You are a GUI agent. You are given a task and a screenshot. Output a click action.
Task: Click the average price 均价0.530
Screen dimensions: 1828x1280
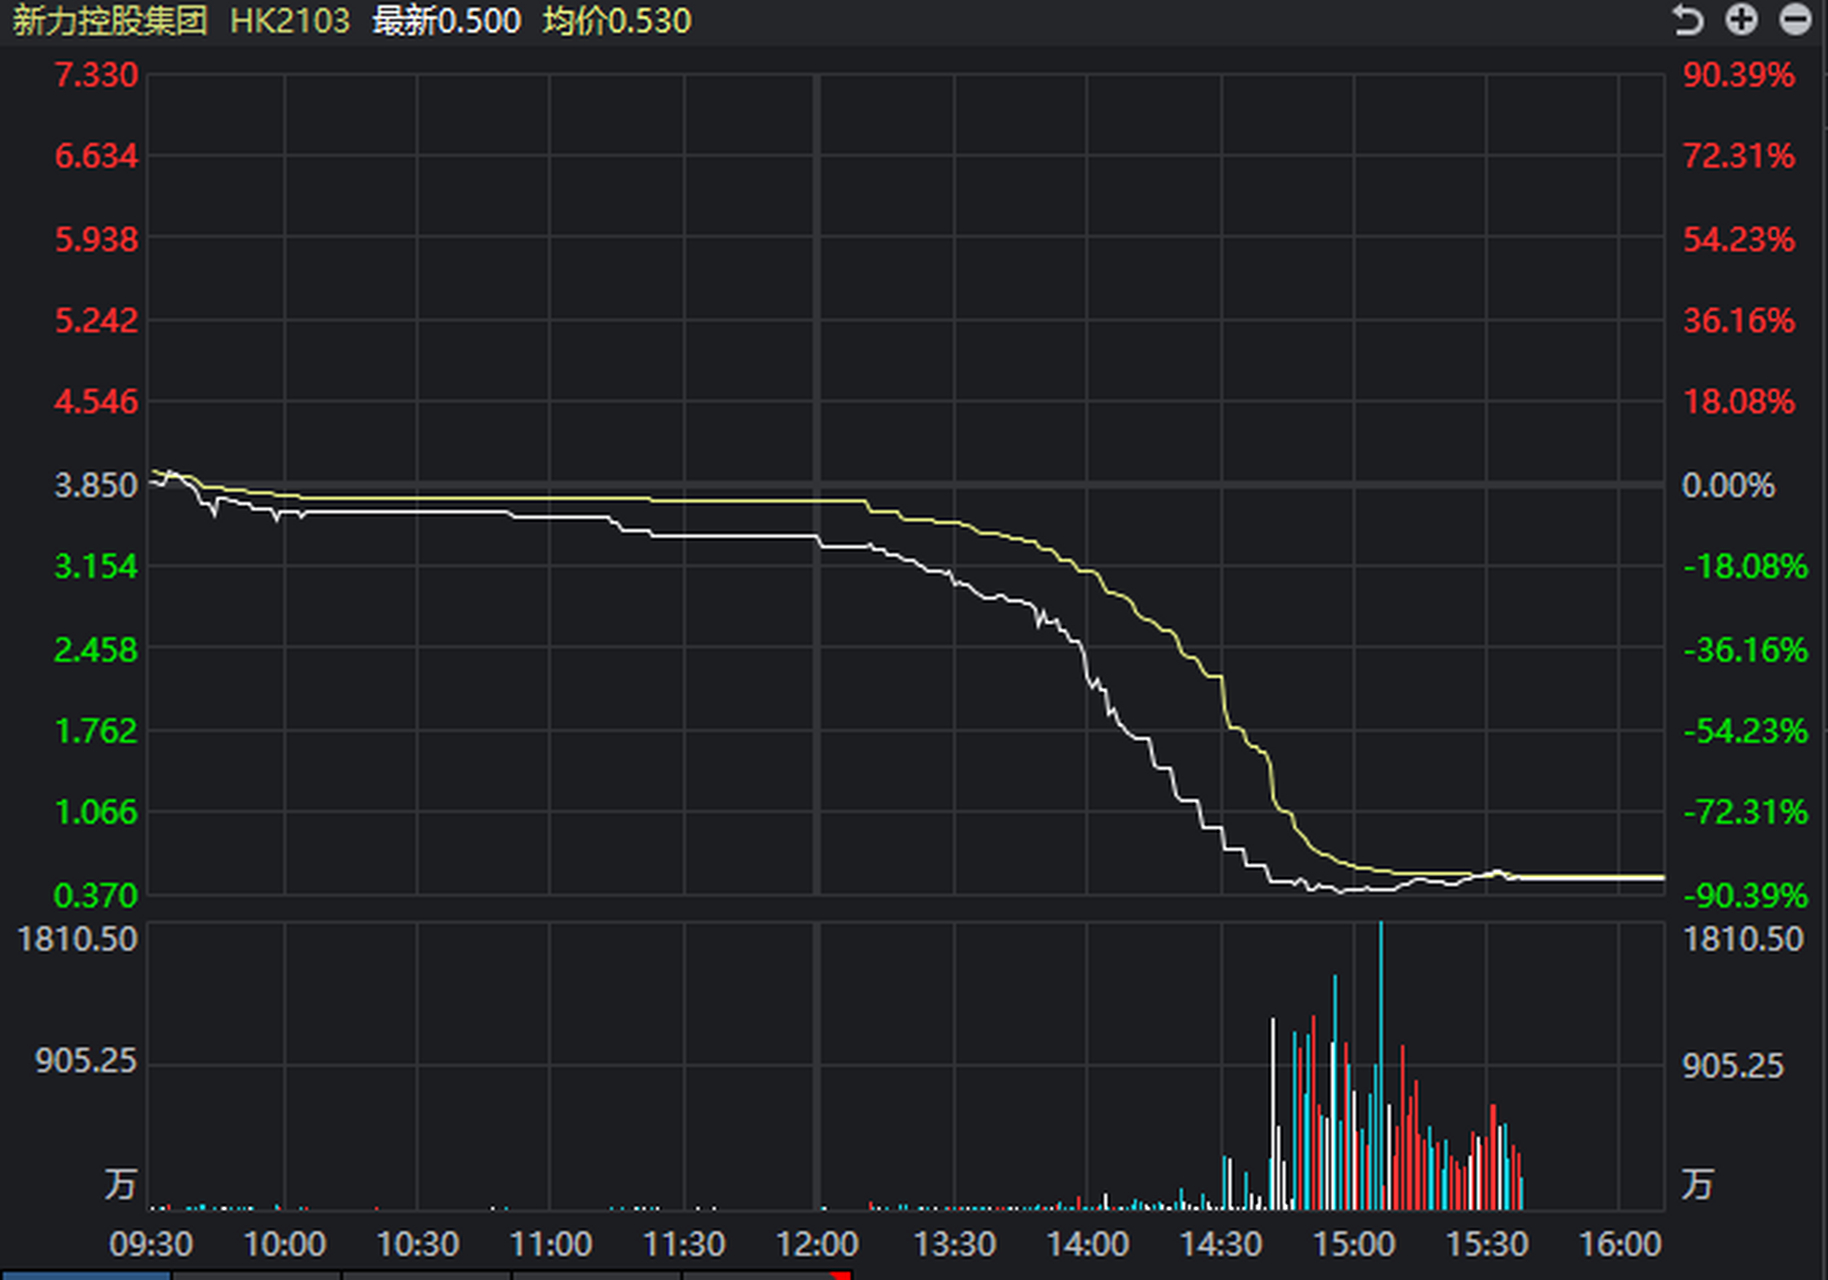pyautogui.click(x=617, y=21)
